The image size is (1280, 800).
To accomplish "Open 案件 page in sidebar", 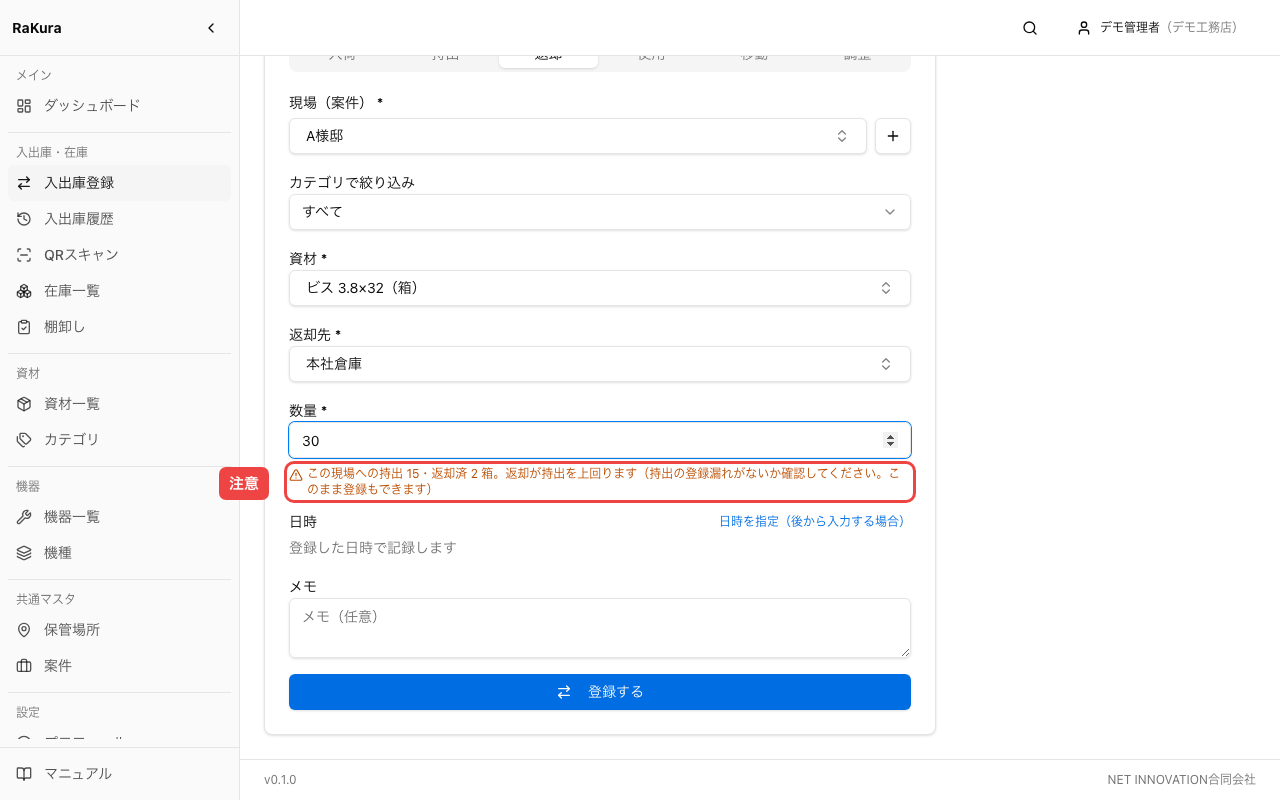I will point(119,666).
